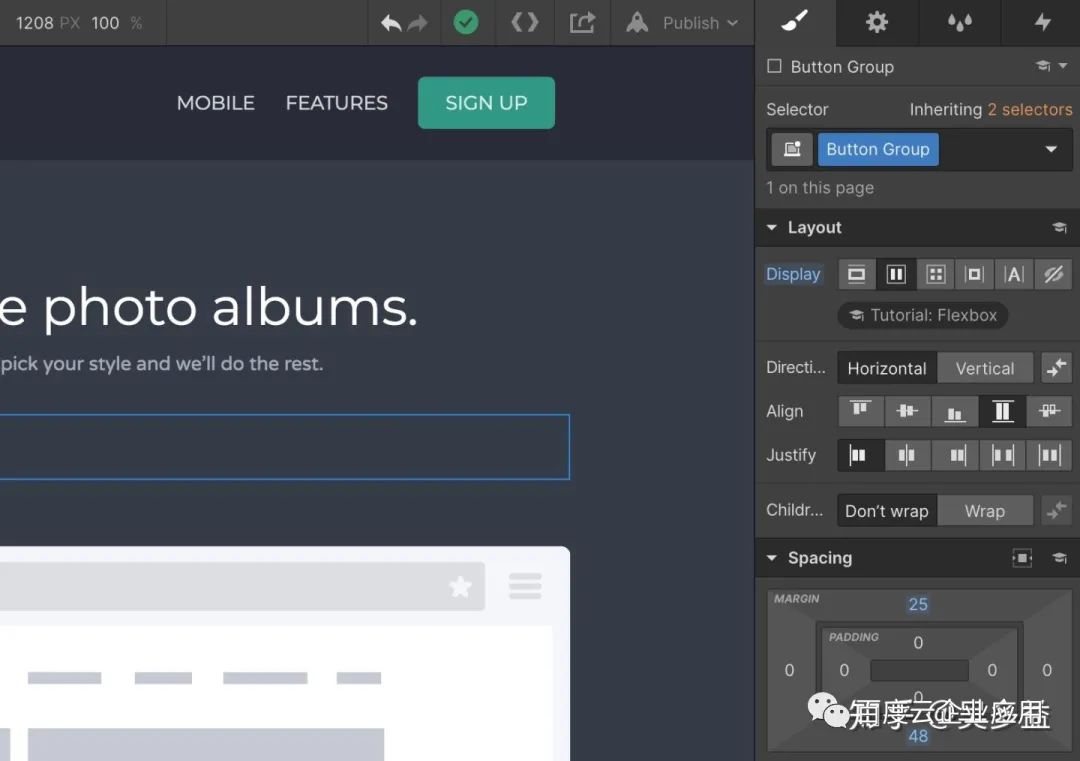Edit the right margin value 0
The height and width of the screenshot is (761, 1080).
pyautogui.click(x=1047, y=671)
